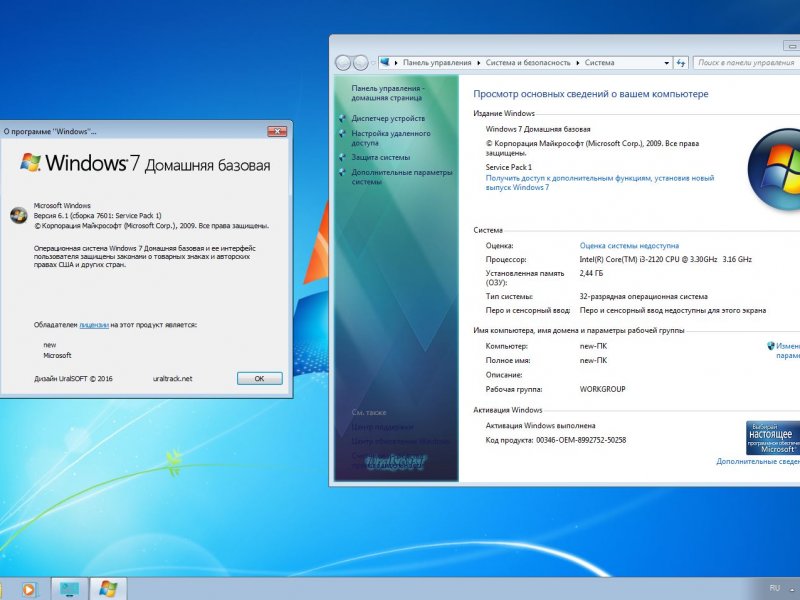
Task: Confirm the About Windows dialog with OK
Action: 259,379
